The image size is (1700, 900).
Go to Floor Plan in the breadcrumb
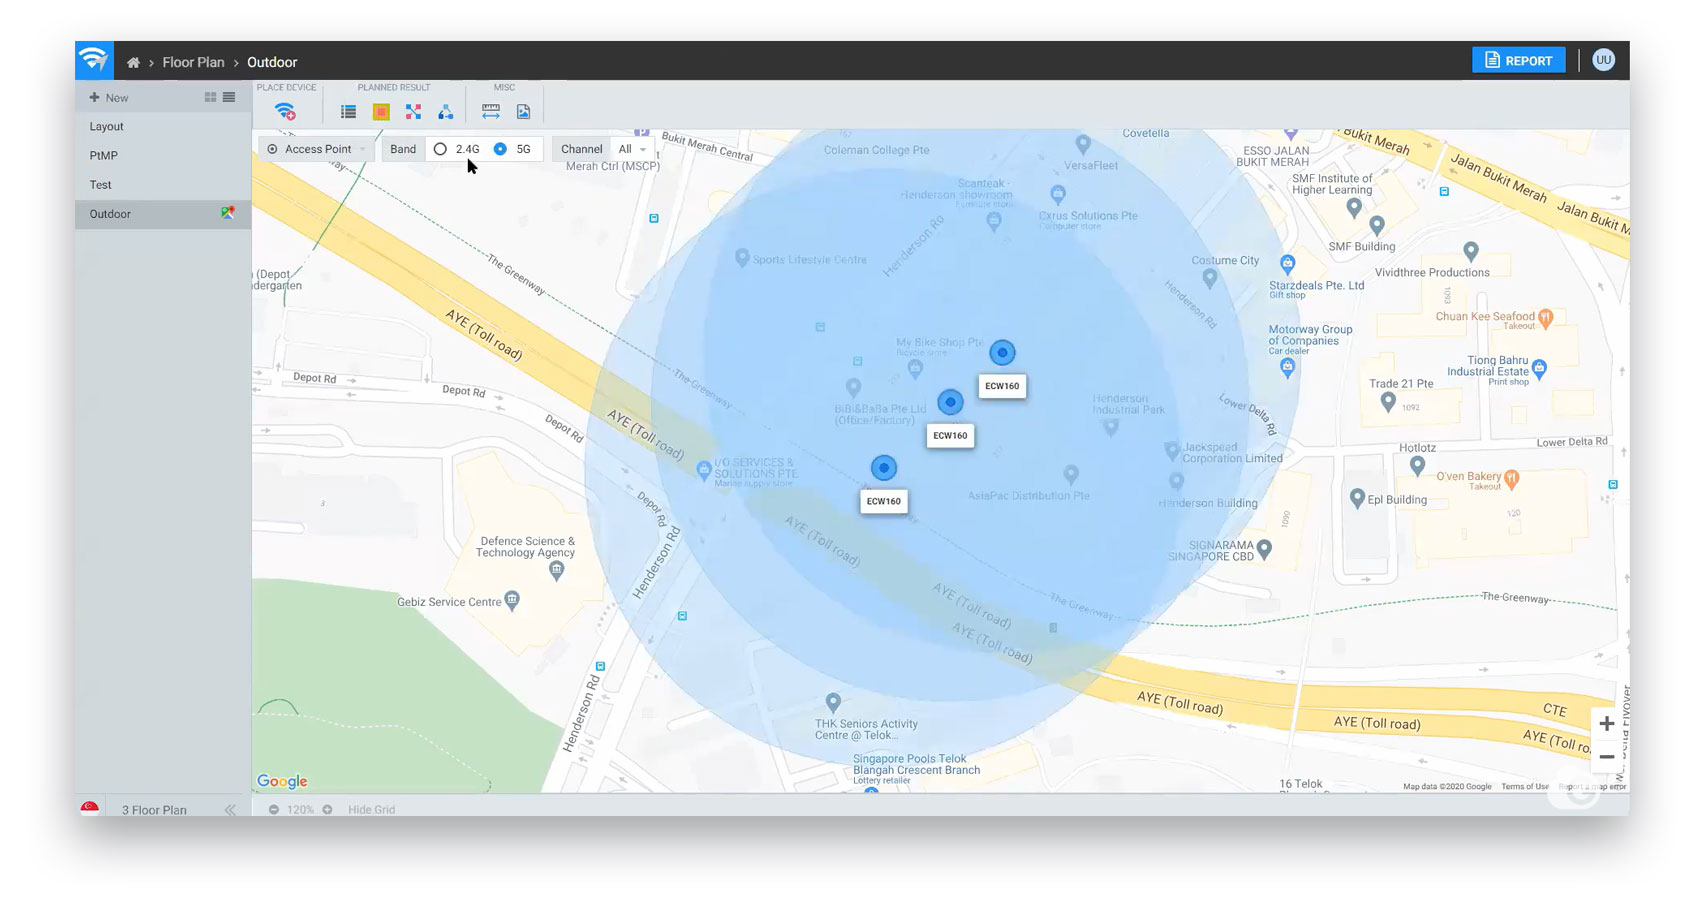(193, 62)
